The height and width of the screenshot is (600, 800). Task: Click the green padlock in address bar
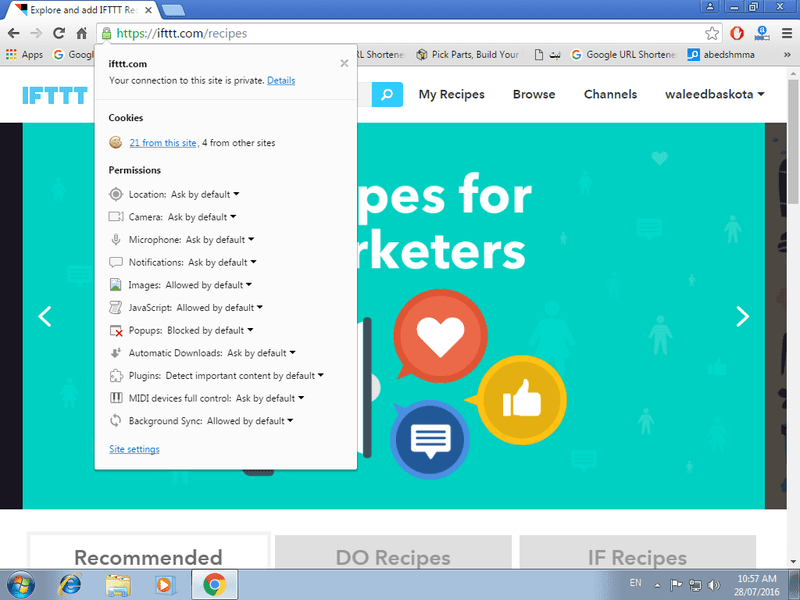tap(106, 34)
